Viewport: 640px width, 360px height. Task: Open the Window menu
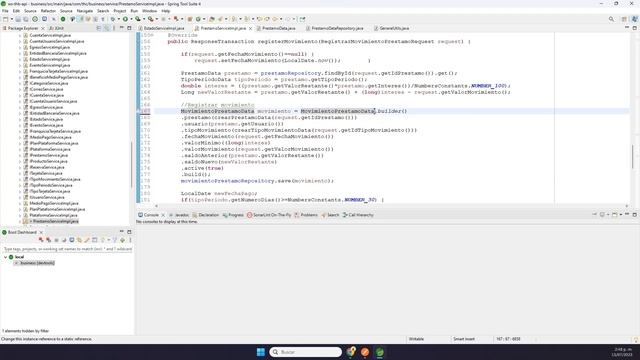149,11
